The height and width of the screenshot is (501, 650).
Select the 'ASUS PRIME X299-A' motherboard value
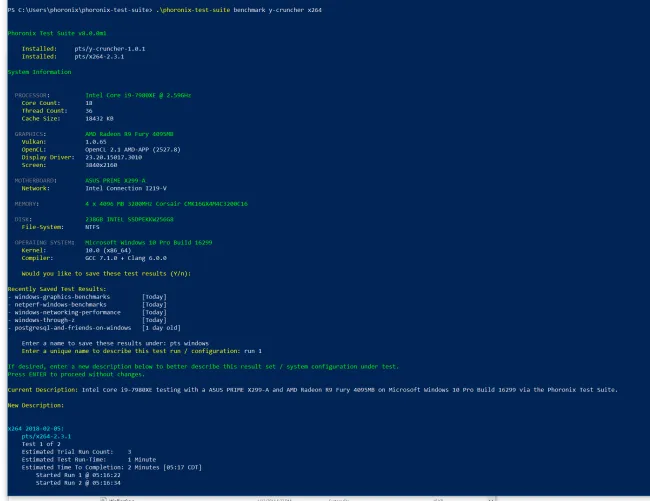115,181
